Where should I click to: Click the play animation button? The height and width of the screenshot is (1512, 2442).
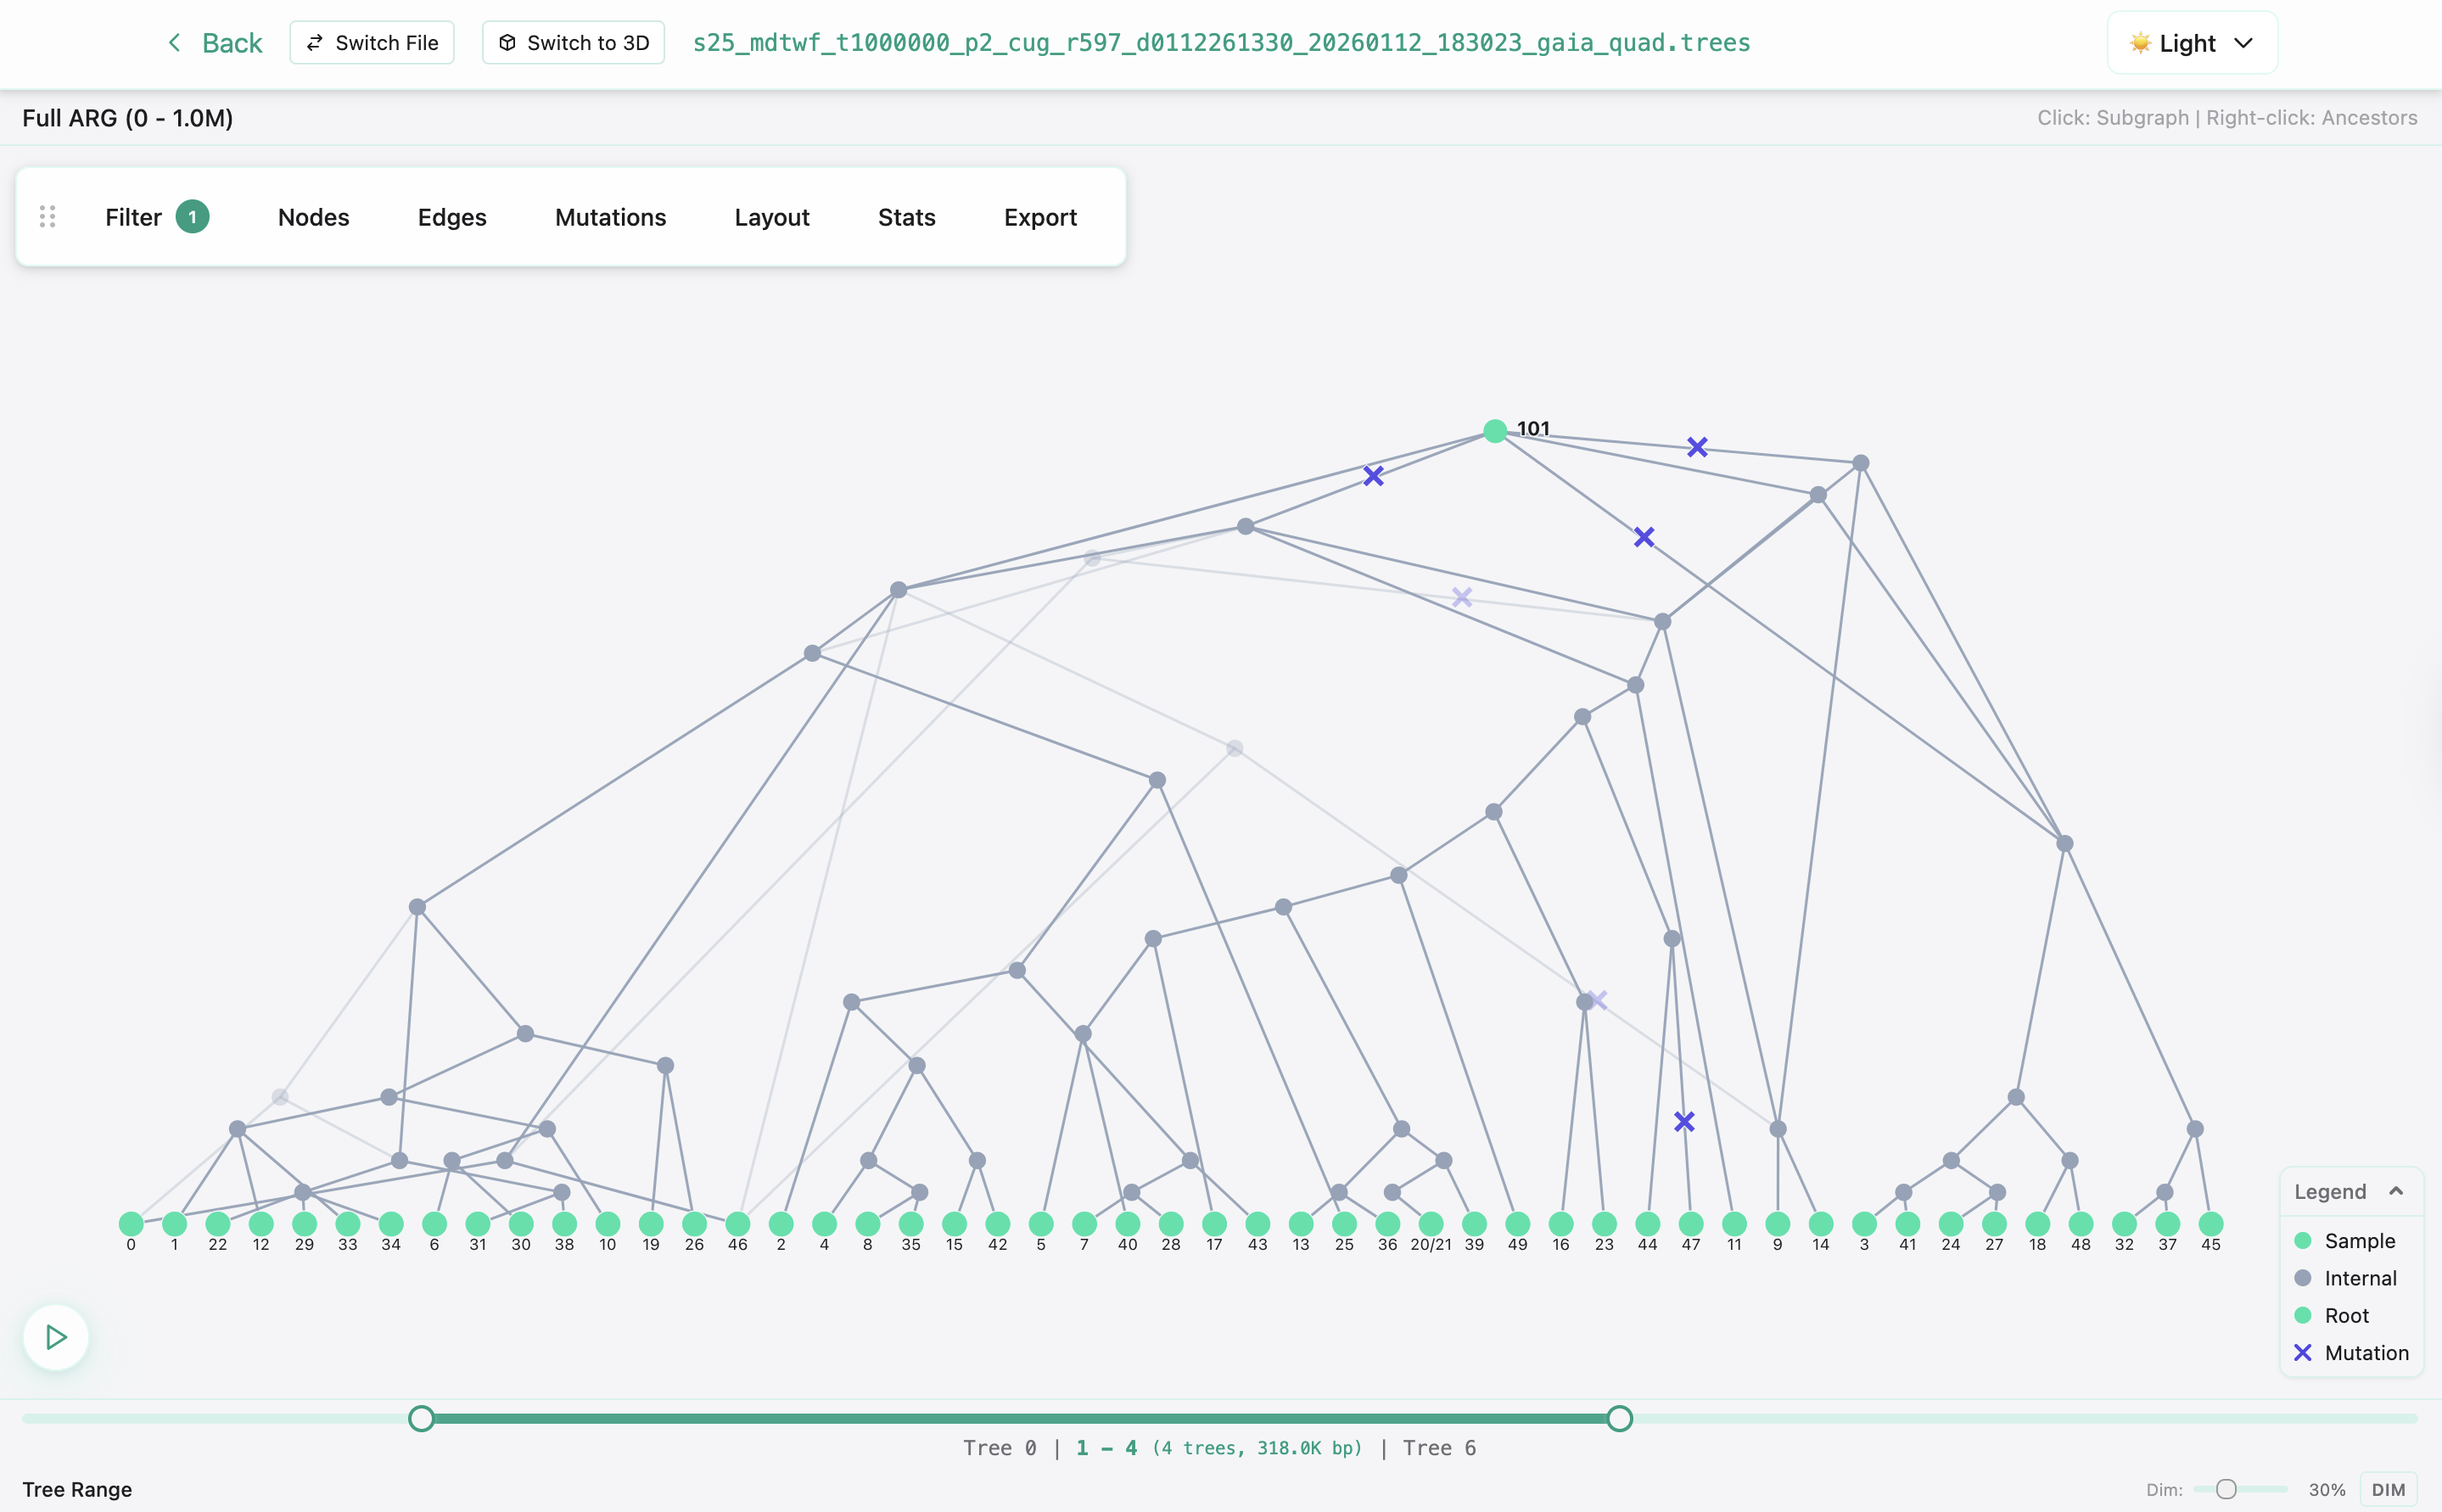click(56, 1337)
